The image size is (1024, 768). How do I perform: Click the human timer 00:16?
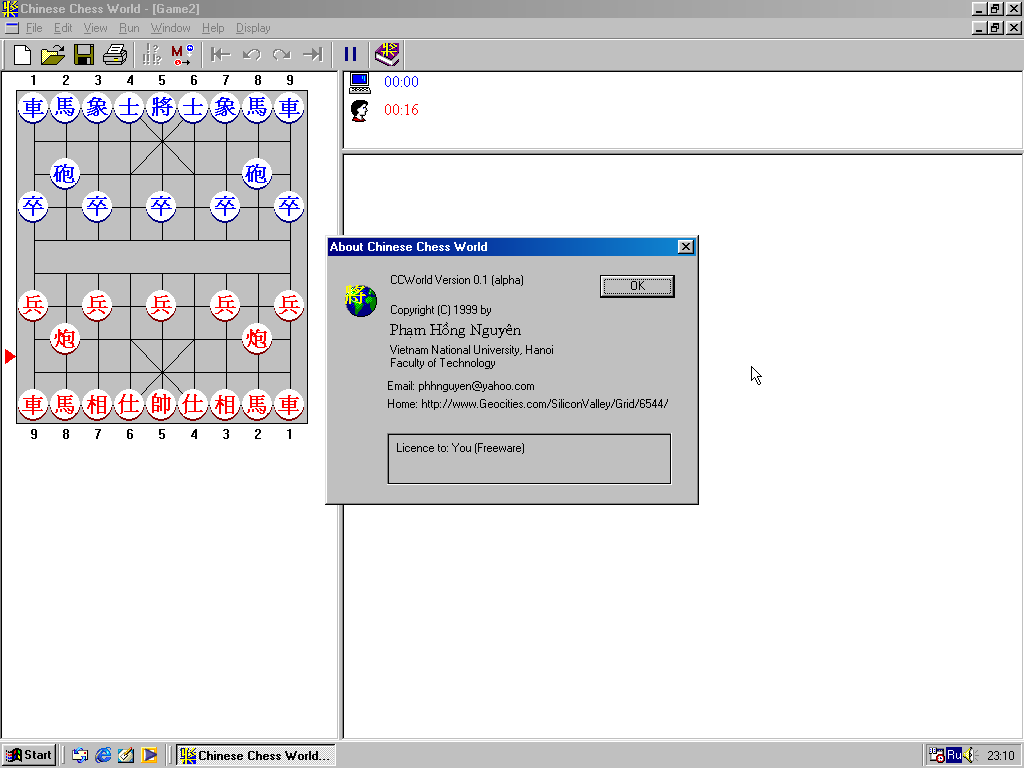point(401,110)
